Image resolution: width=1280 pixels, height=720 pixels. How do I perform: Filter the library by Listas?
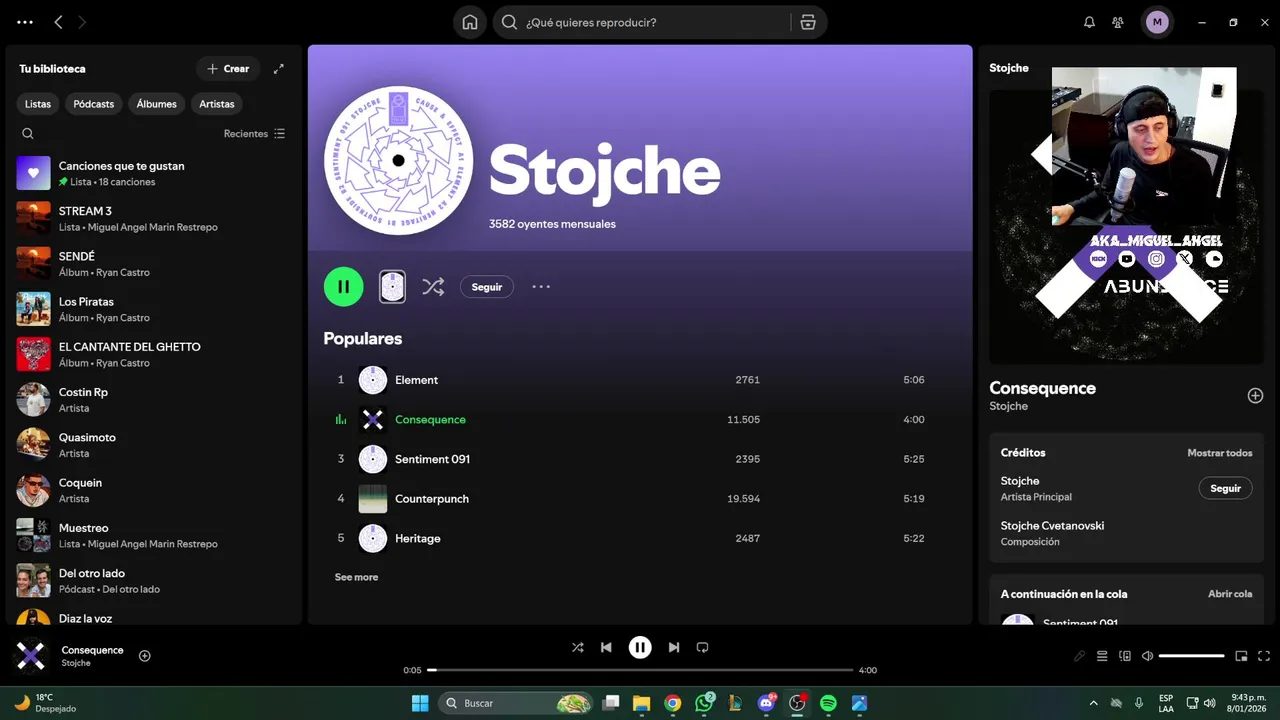38,104
